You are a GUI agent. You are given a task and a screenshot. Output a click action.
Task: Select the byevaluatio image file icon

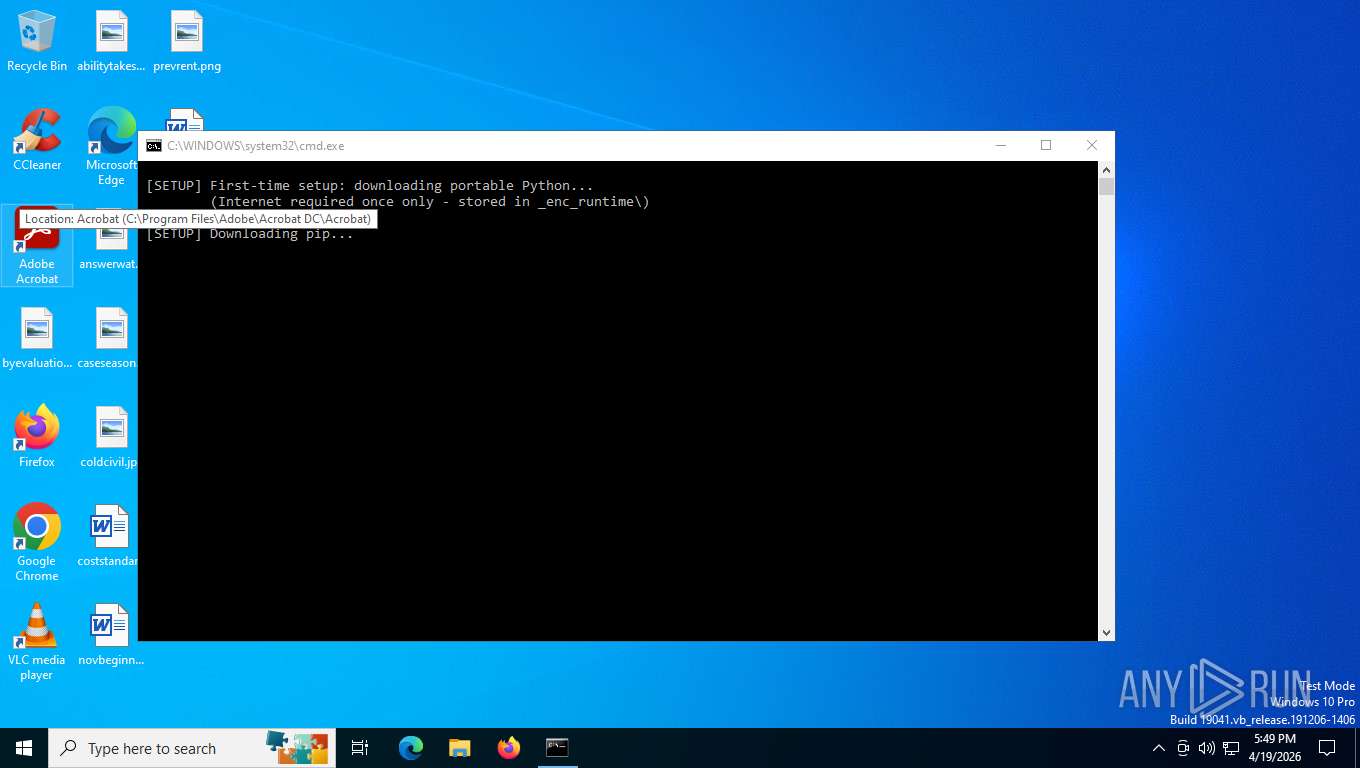37,338
